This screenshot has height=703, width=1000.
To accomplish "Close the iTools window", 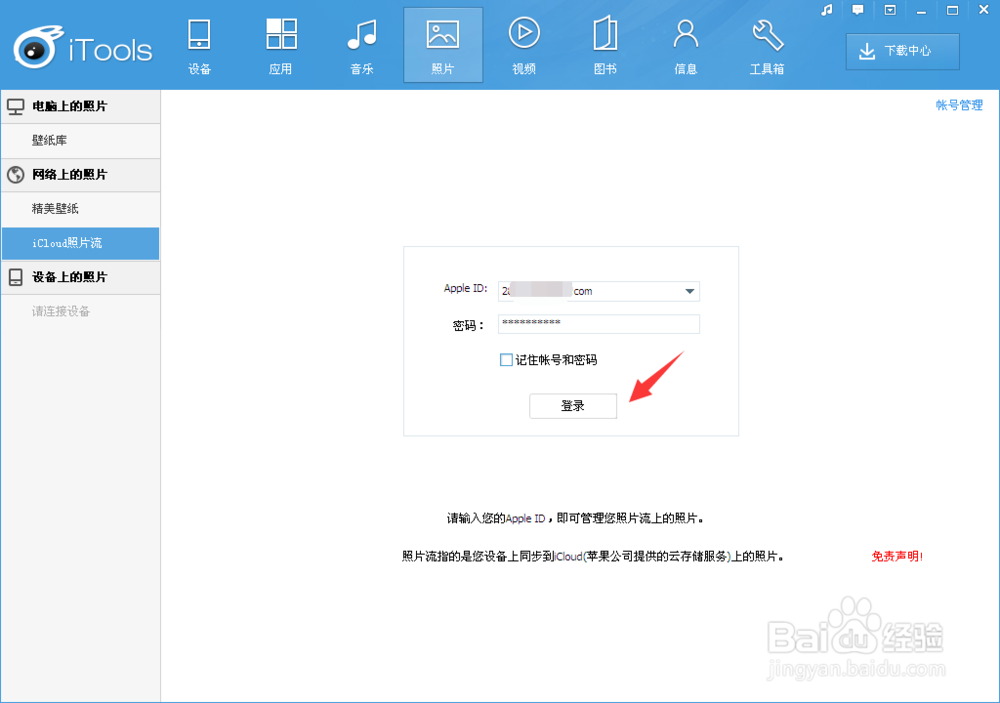I will (x=983, y=10).
